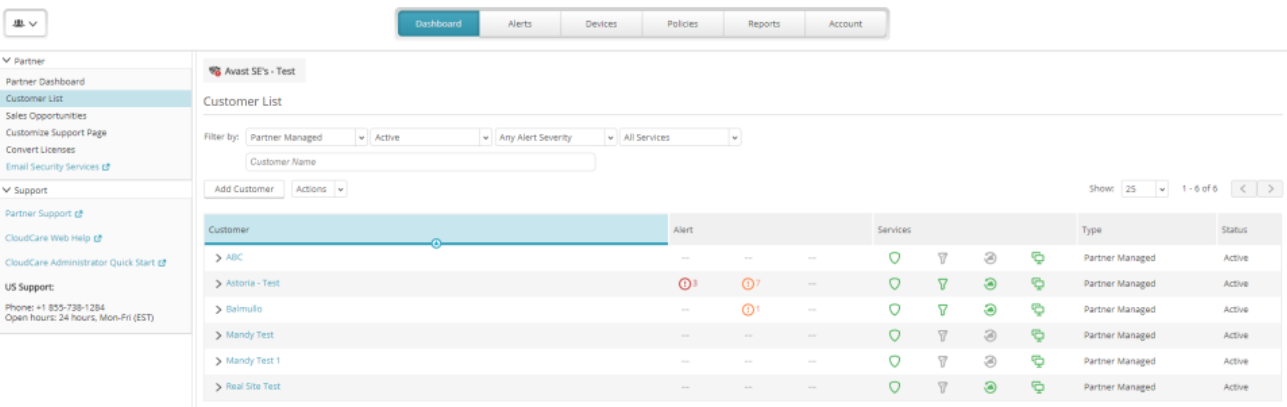Click the remote control monitors icon for ABC
Viewport: 1287px width, 407px height.
(1038, 258)
